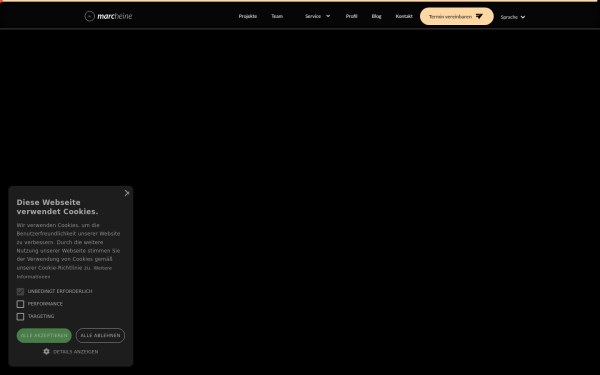Close the cookie banner with X

[127, 193]
